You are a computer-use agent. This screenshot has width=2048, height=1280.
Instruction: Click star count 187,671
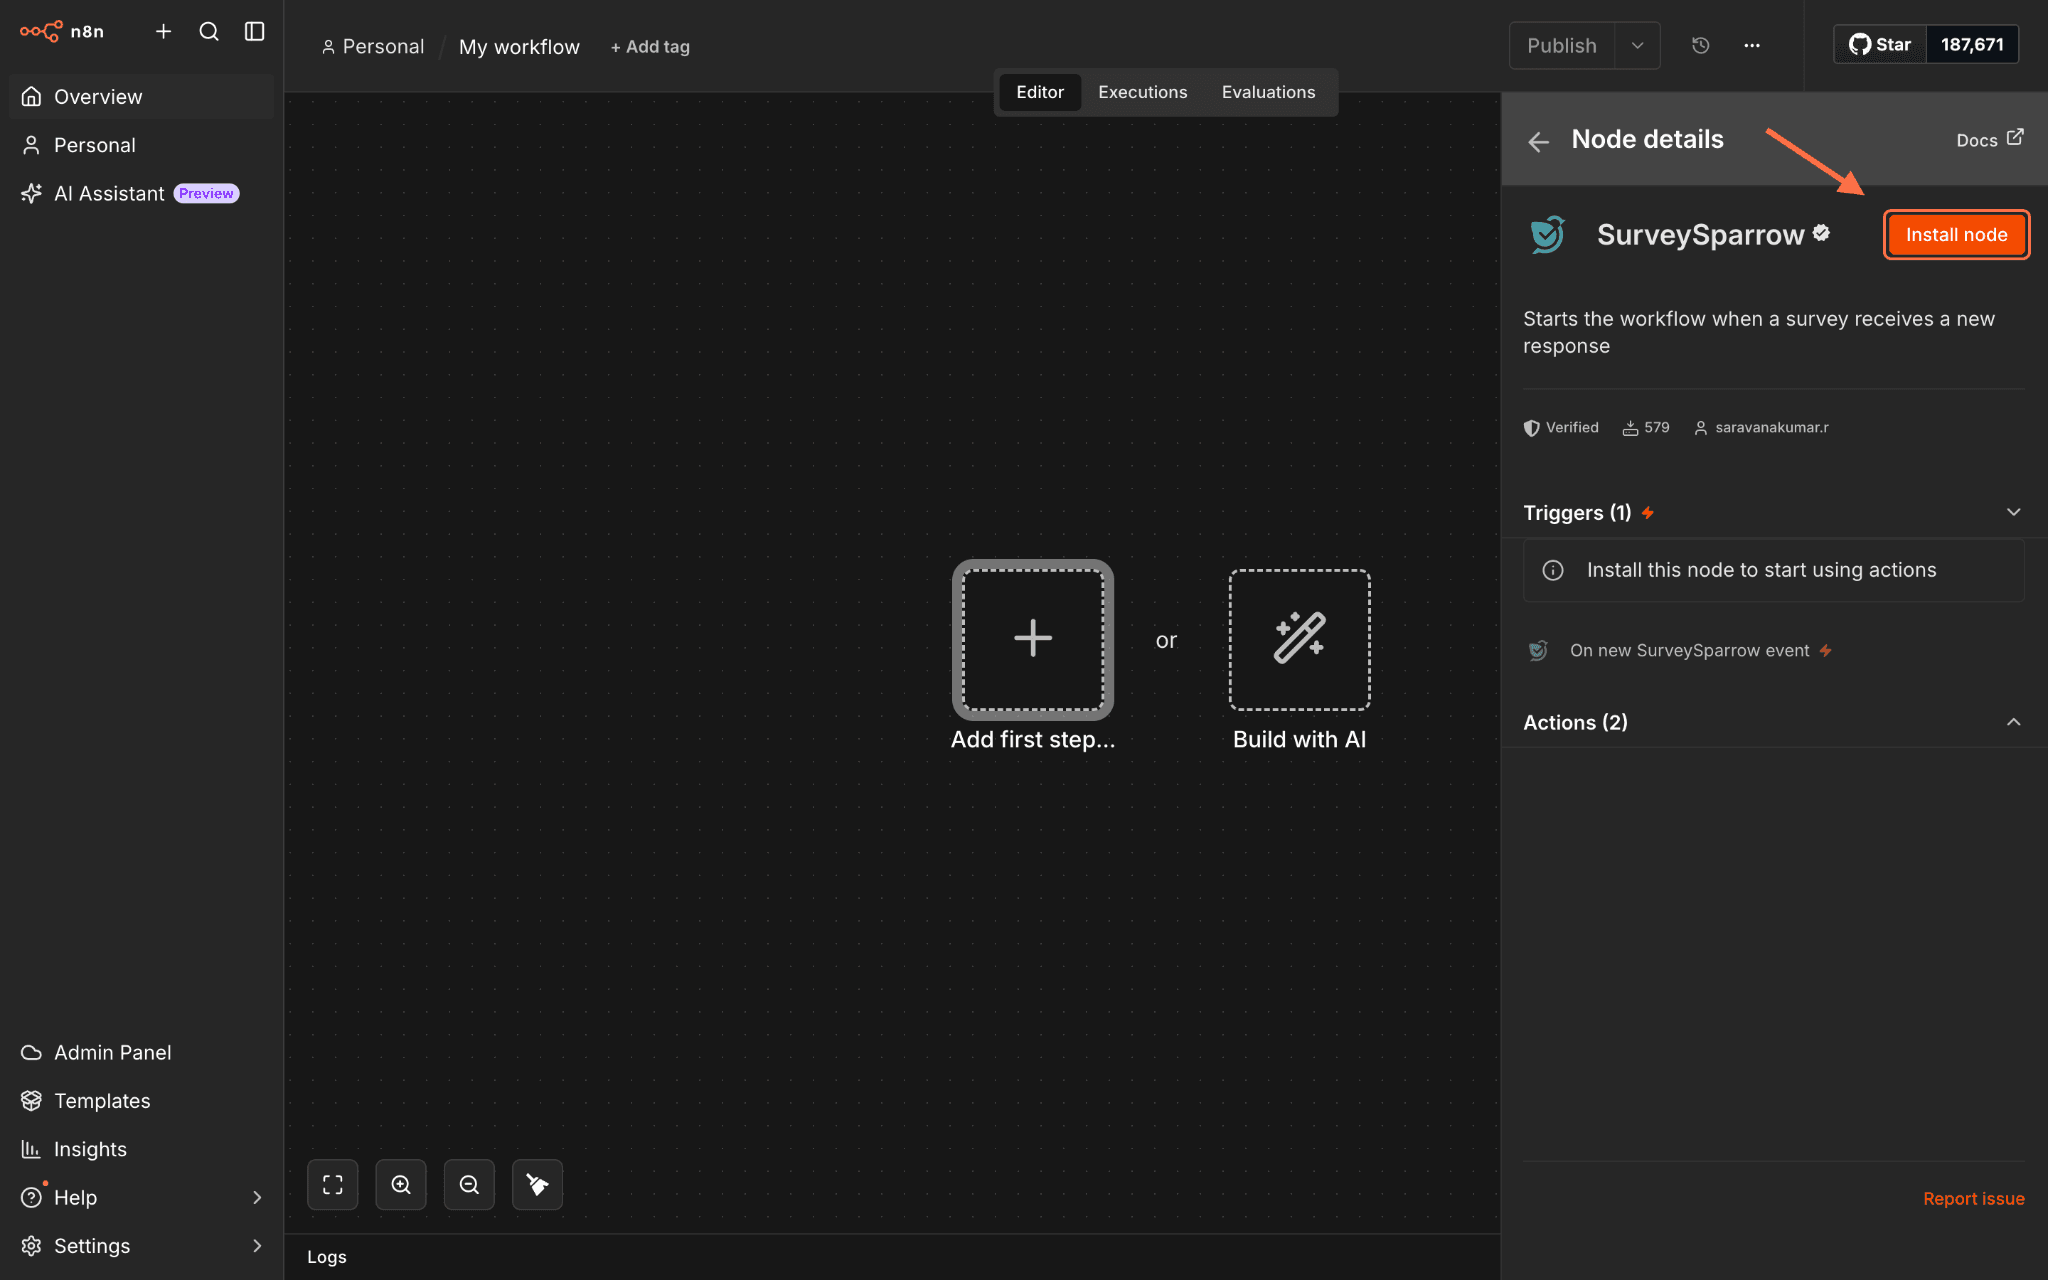(x=1972, y=44)
